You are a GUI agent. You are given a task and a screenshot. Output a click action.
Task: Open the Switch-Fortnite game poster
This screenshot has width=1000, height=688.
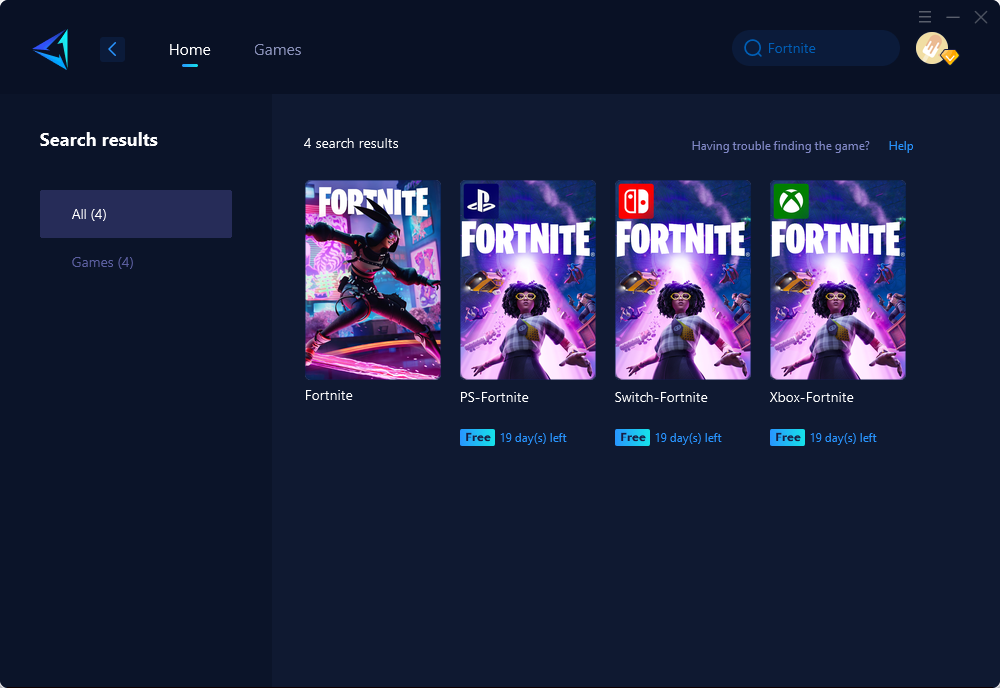682,279
